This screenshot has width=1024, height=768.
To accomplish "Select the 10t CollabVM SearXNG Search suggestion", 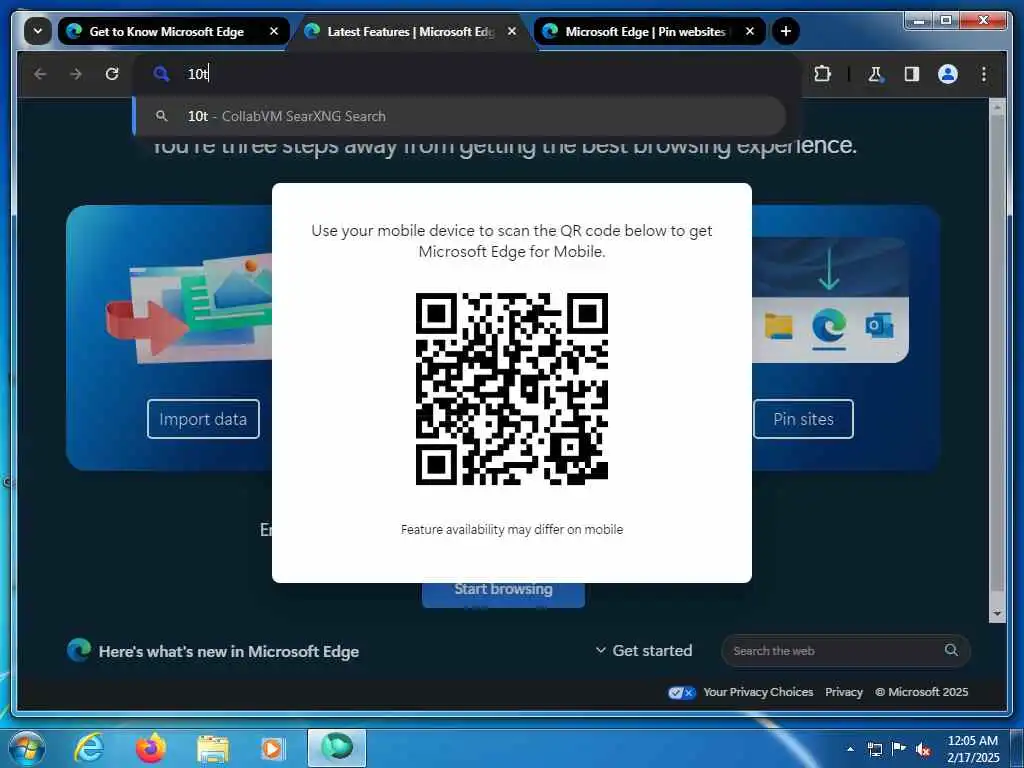I will 460,116.
